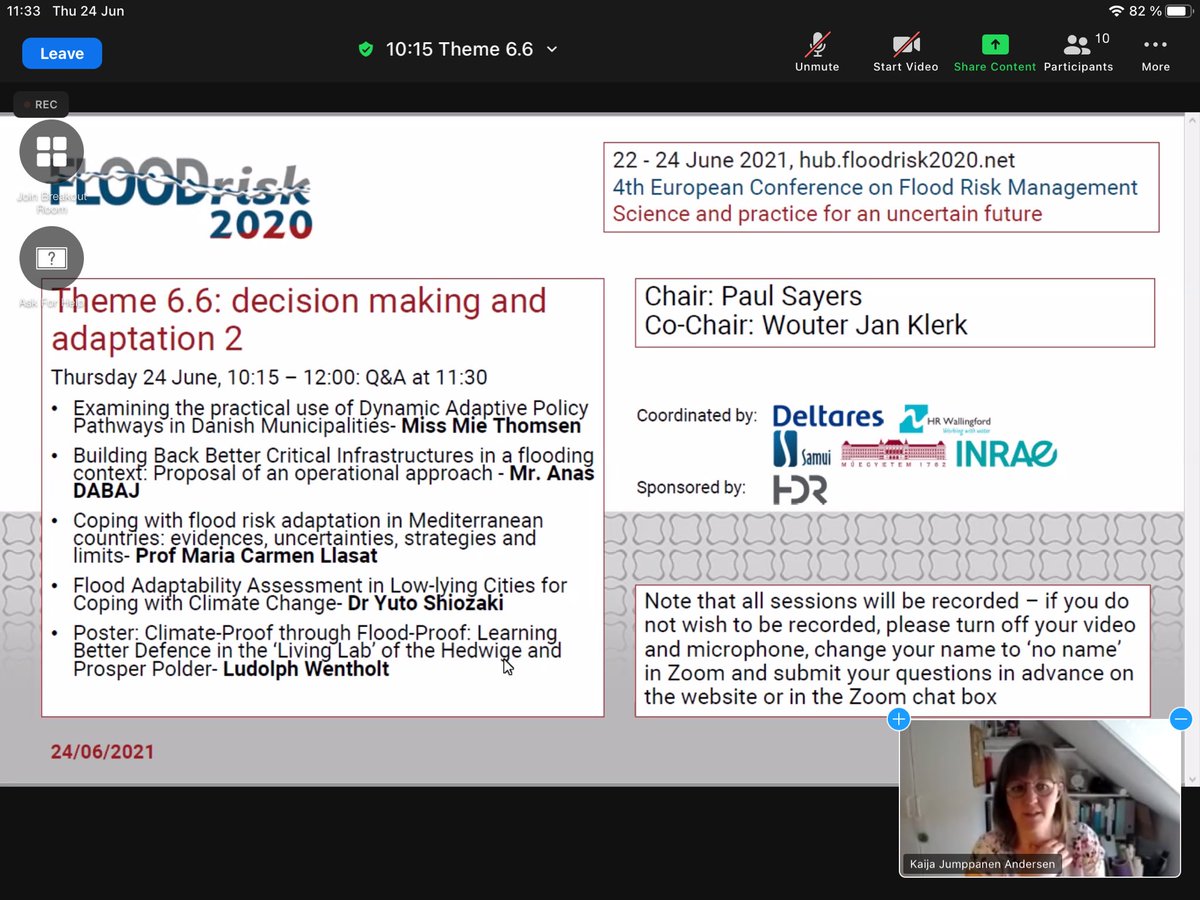
Task: Open Ask For Help
Action: [51, 258]
